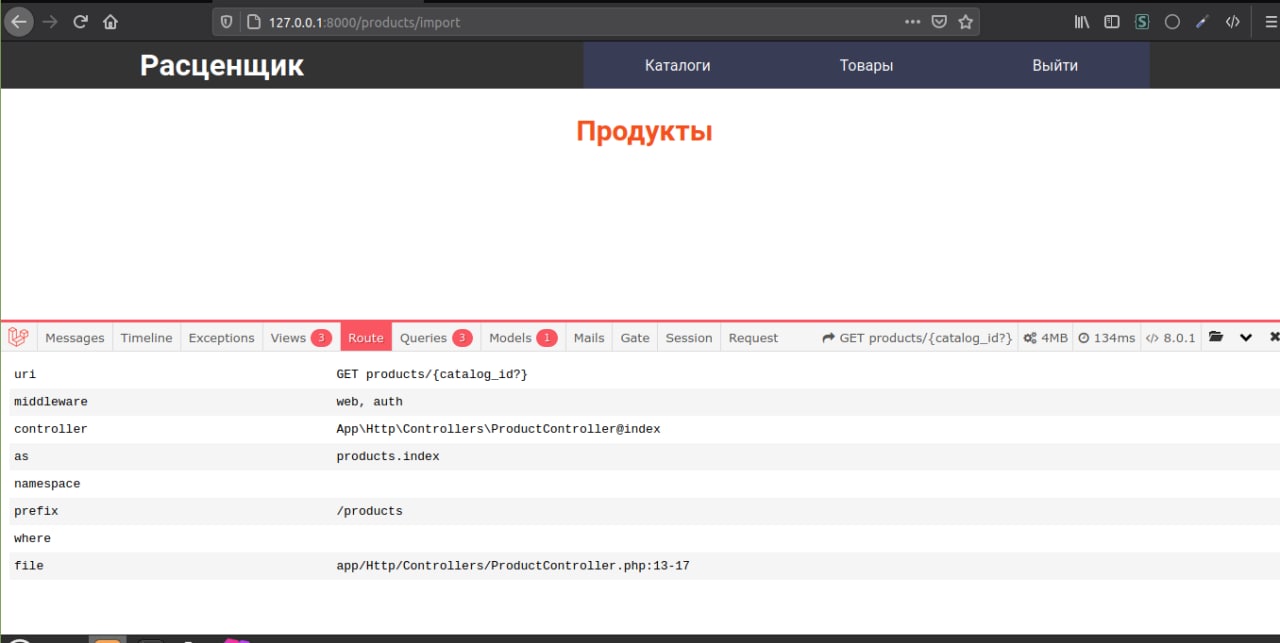Image resolution: width=1280 pixels, height=643 pixels.
Task: Click the Продукты page heading
Action: pyautogui.click(x=644, y=131)
